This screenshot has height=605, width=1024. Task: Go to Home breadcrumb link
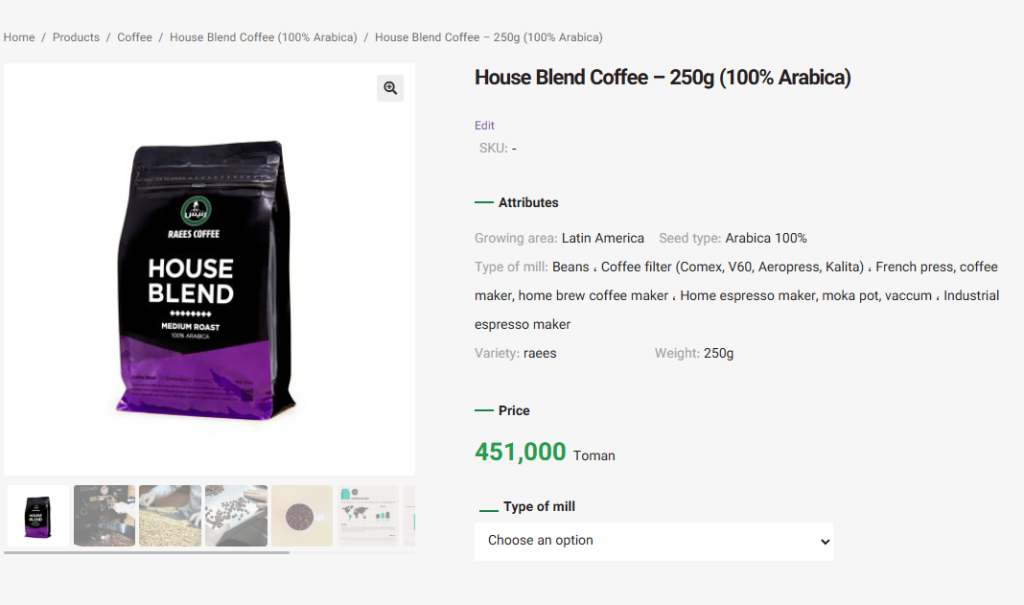point(19,37)
